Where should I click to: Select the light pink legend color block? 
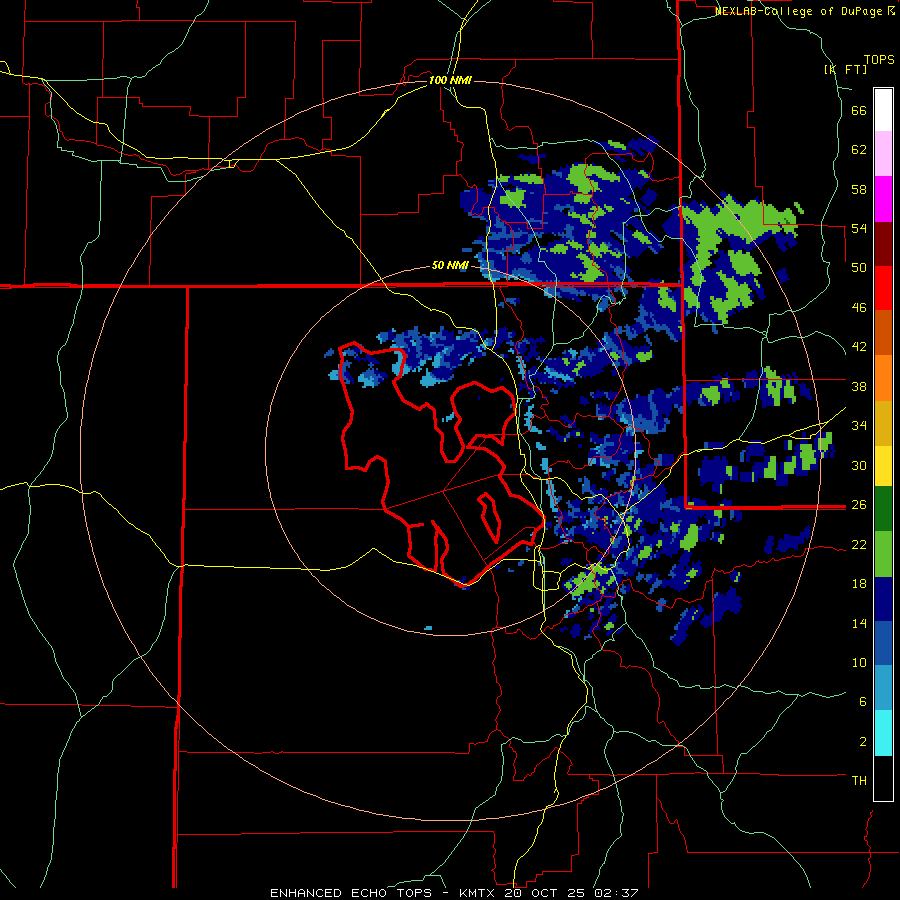[883, 154]
